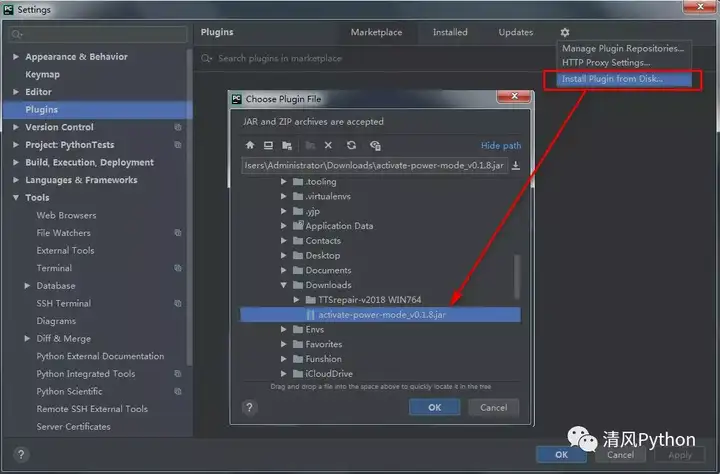
Task: Select Plugins in the settings tree
Action: [x=97, y=109]
